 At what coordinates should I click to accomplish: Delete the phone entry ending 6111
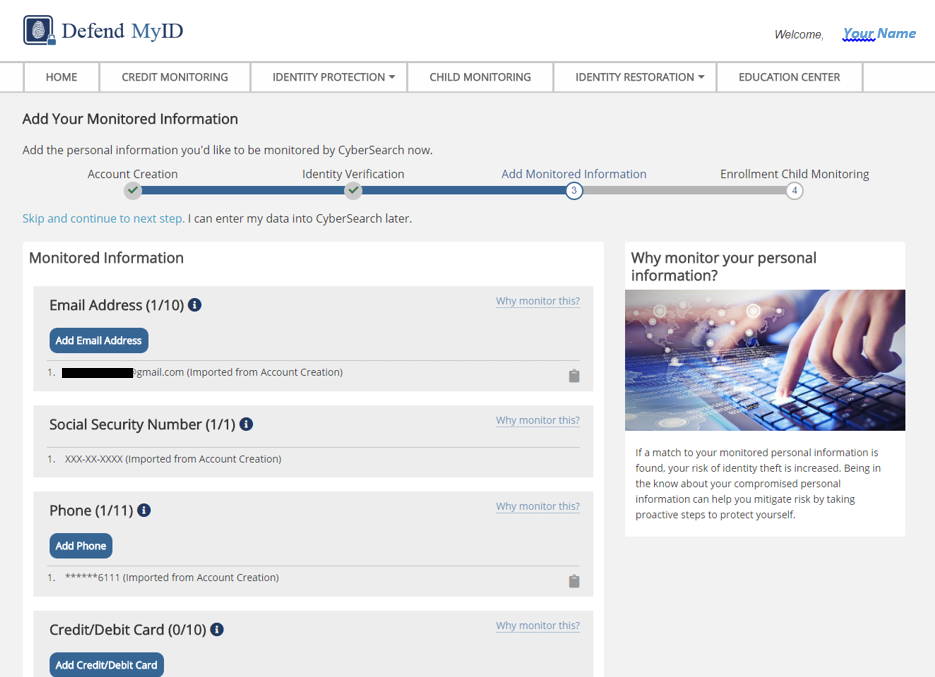[x=574, y=581]
